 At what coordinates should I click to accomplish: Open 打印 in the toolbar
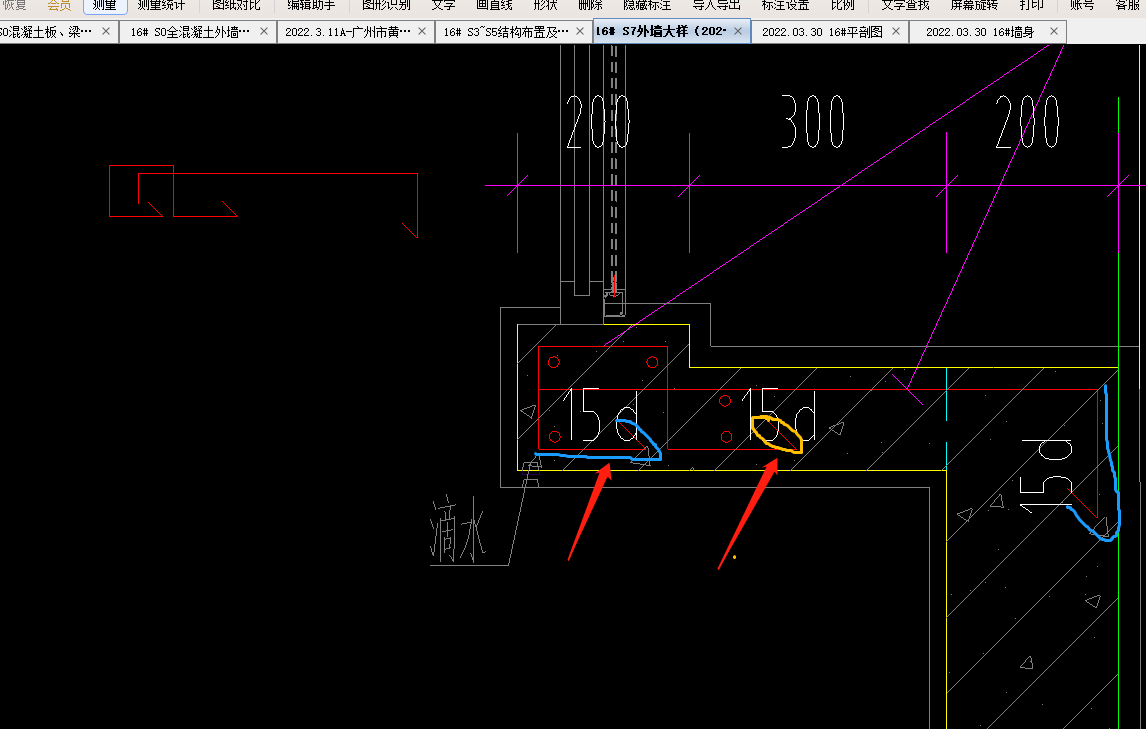1031,5
